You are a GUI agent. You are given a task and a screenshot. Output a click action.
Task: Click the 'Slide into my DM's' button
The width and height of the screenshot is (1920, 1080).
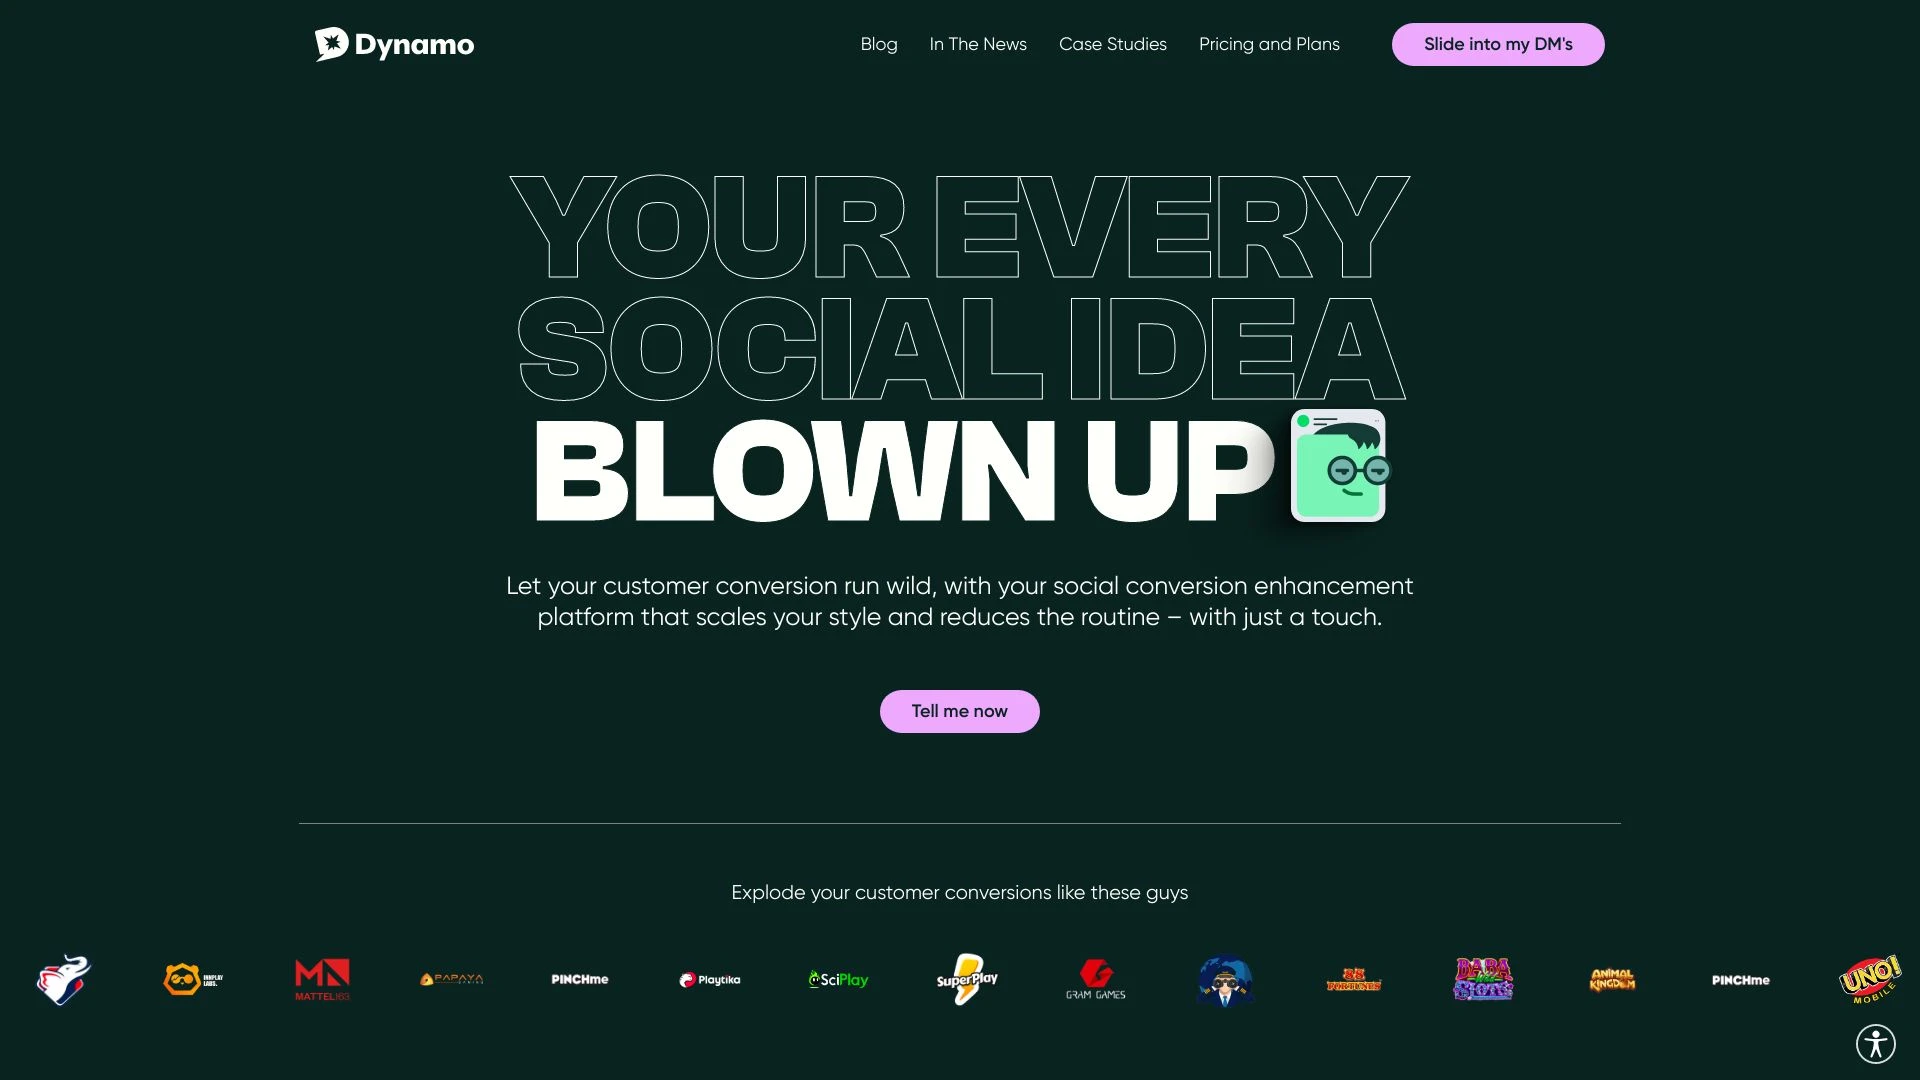pyautogui.click(x=1498, y=44)
